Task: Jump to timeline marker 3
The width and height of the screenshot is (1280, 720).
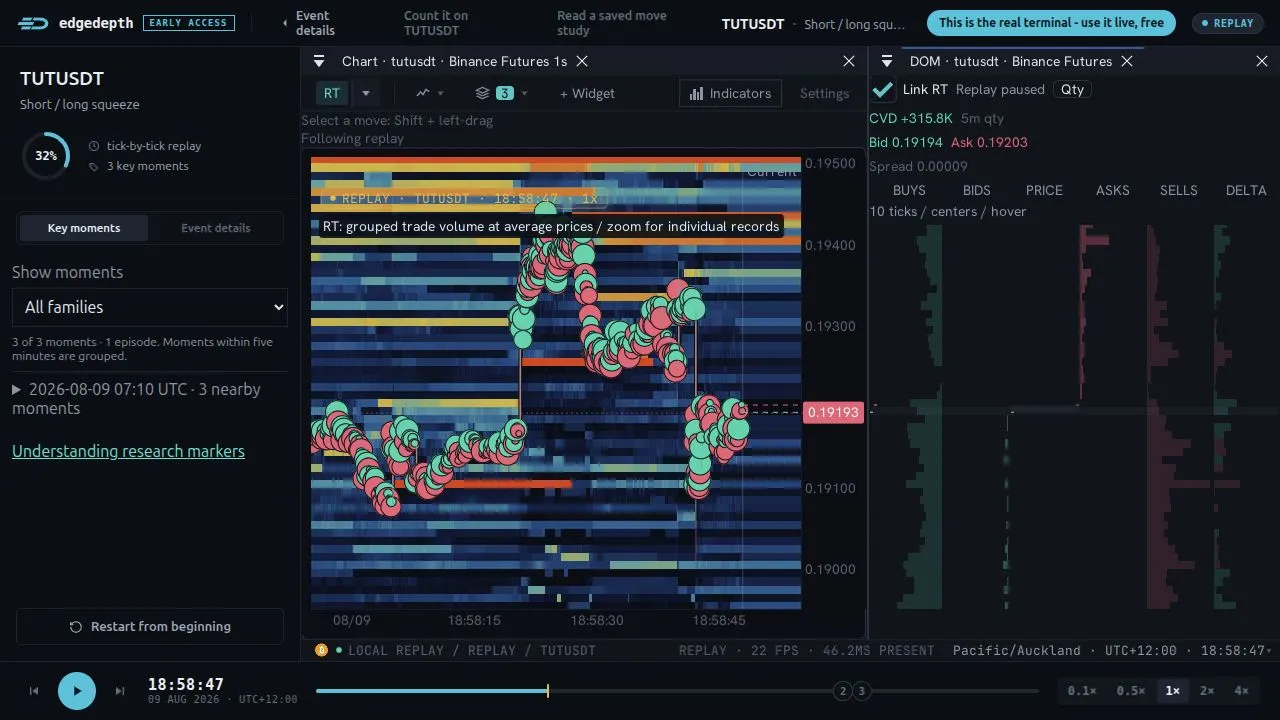Action: 862,691
